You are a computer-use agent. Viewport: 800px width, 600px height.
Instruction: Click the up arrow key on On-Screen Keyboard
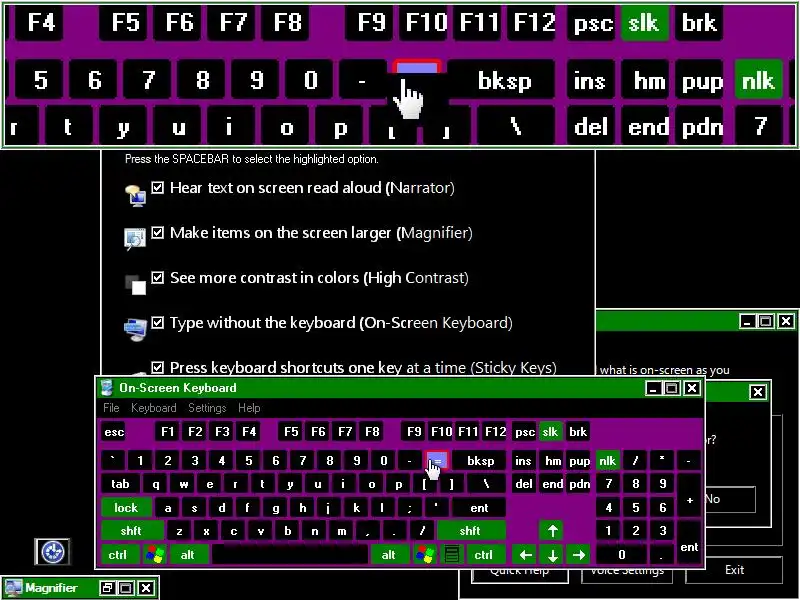(552, 531)
